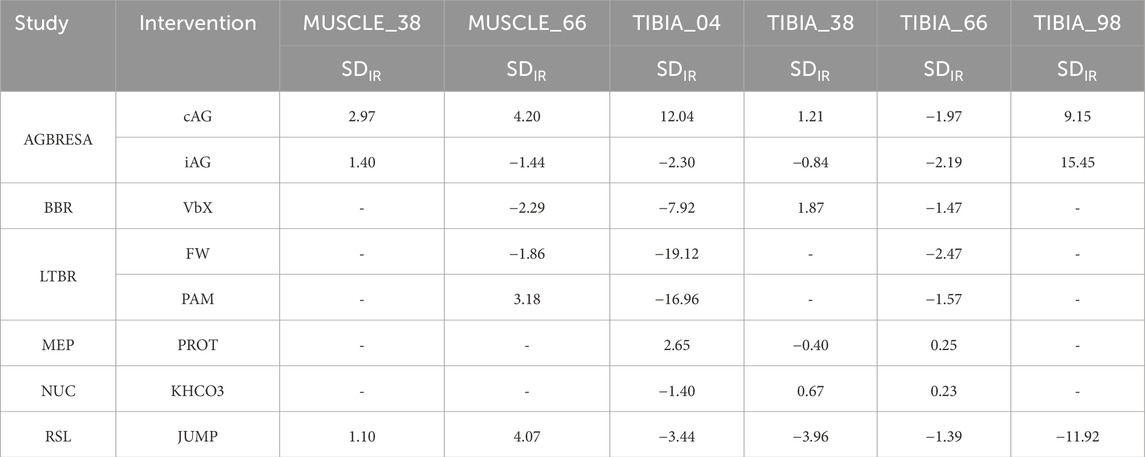Select the −7.92 cell in the VbX row
Image resolution: width=1145 pixels, height=457 pixels.
[x=654, y=206]
